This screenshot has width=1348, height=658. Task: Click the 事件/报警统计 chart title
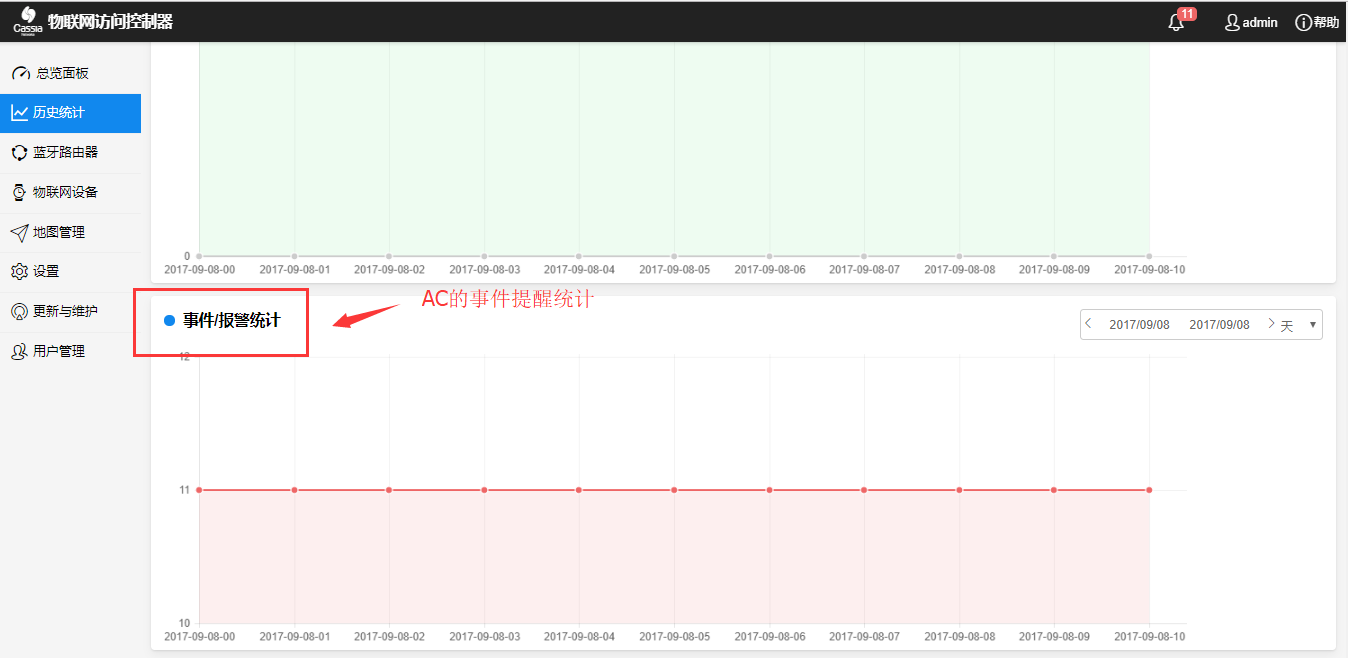point(231,321)
